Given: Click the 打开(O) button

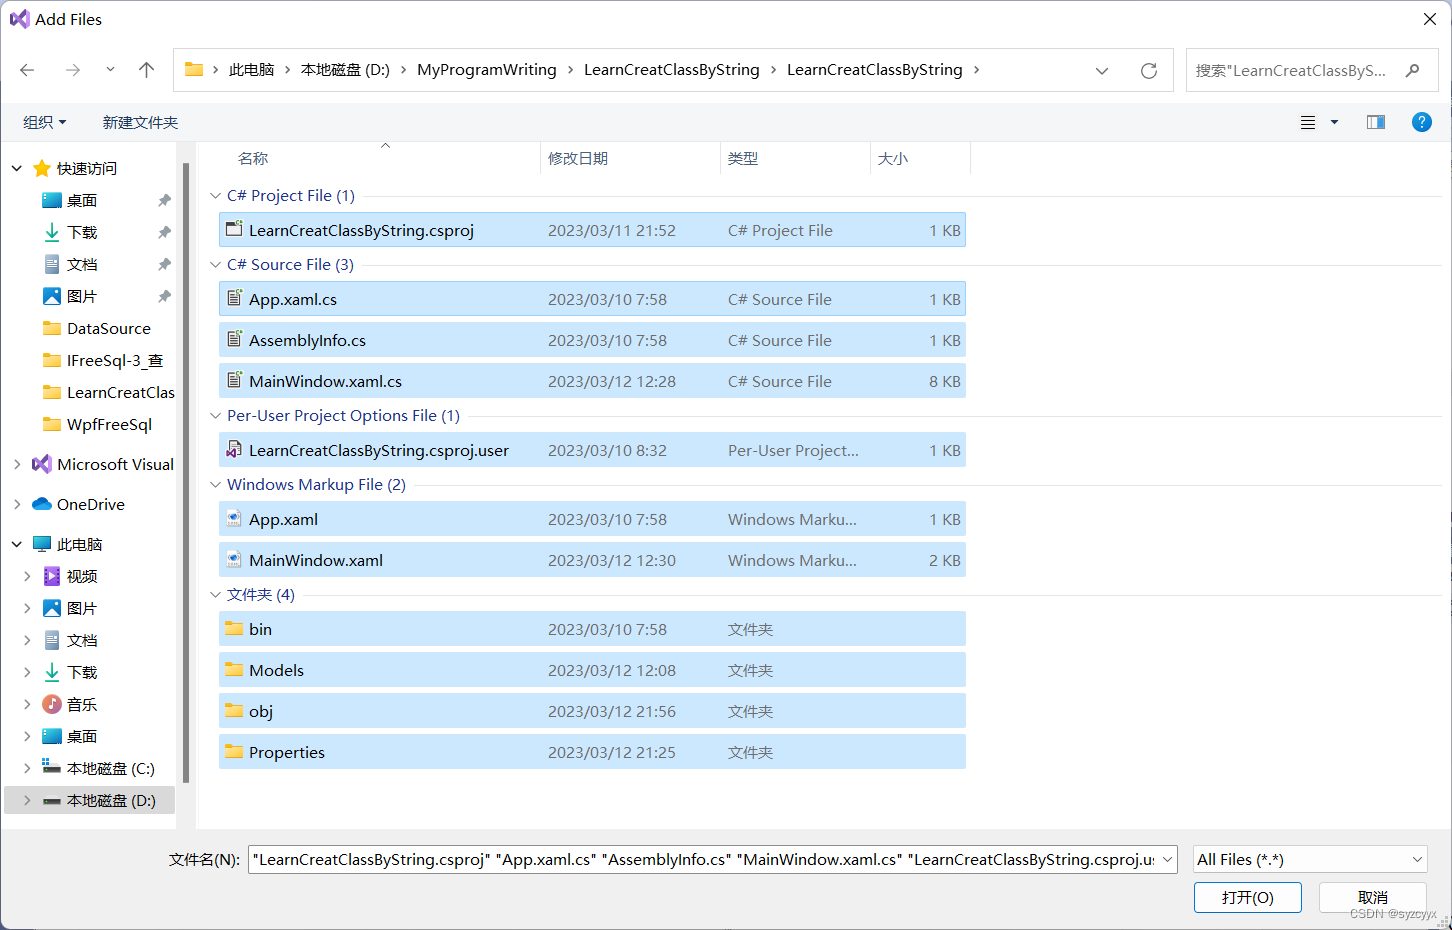Looking at the screenshot, I should [x=1247, y=897].
